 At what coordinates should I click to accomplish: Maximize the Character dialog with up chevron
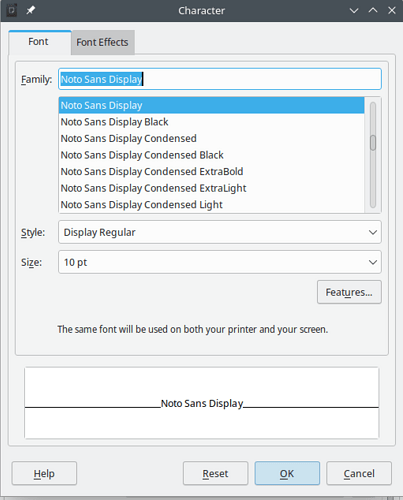373,10
